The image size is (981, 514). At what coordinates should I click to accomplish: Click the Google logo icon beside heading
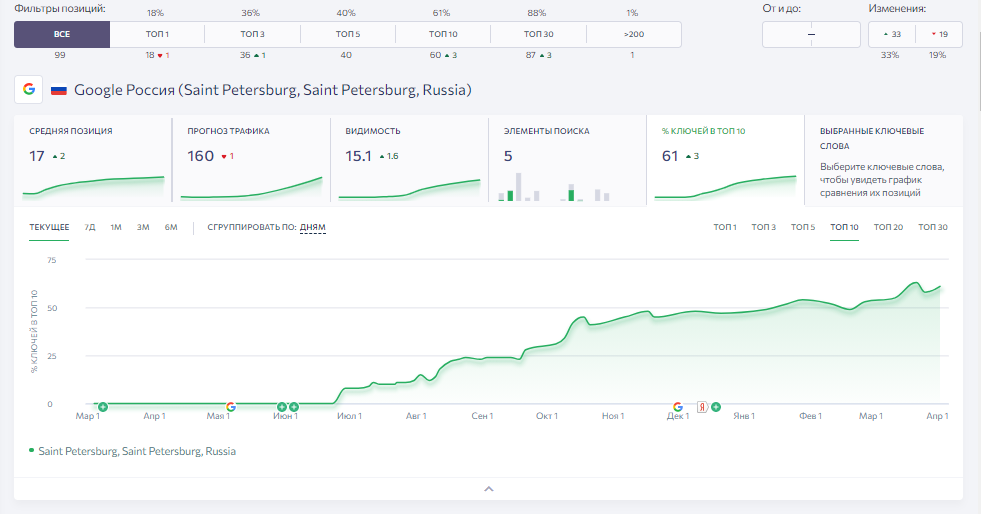coord(29,89)
